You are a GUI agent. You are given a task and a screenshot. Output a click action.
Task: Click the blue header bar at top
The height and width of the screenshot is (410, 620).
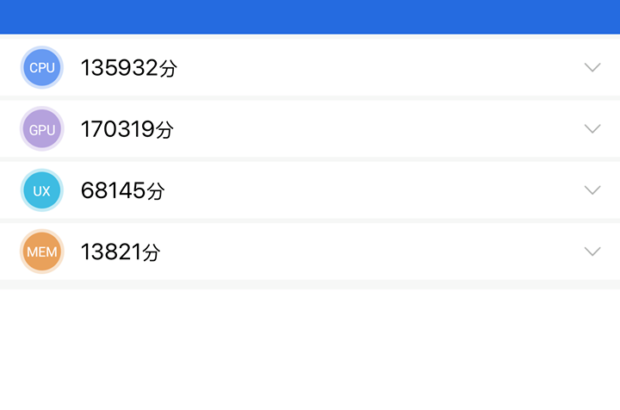pyautogui.click(x=310, y=16)
